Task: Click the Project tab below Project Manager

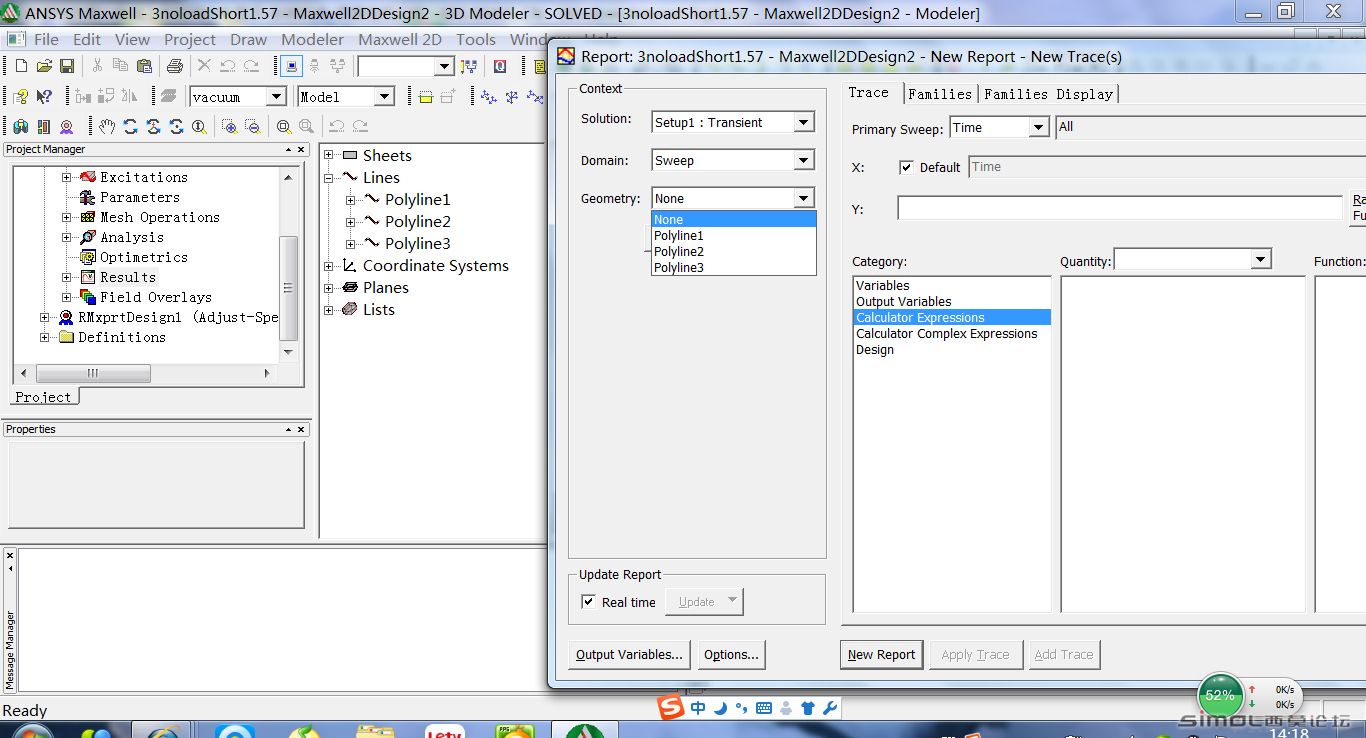Action: pyautogui.click(x=43, y=397)
